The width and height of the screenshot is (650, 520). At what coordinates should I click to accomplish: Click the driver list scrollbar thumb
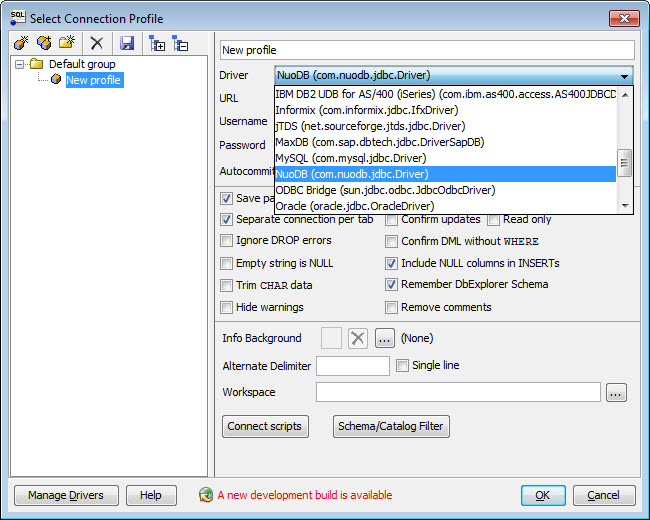coord(624,163)
